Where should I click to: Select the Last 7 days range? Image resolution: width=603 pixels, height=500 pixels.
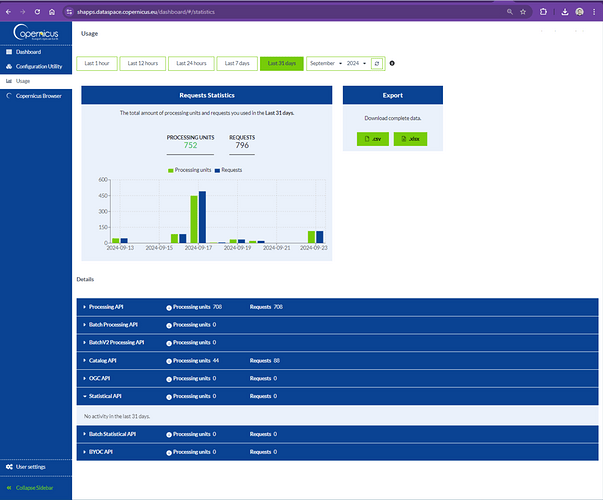236,63
